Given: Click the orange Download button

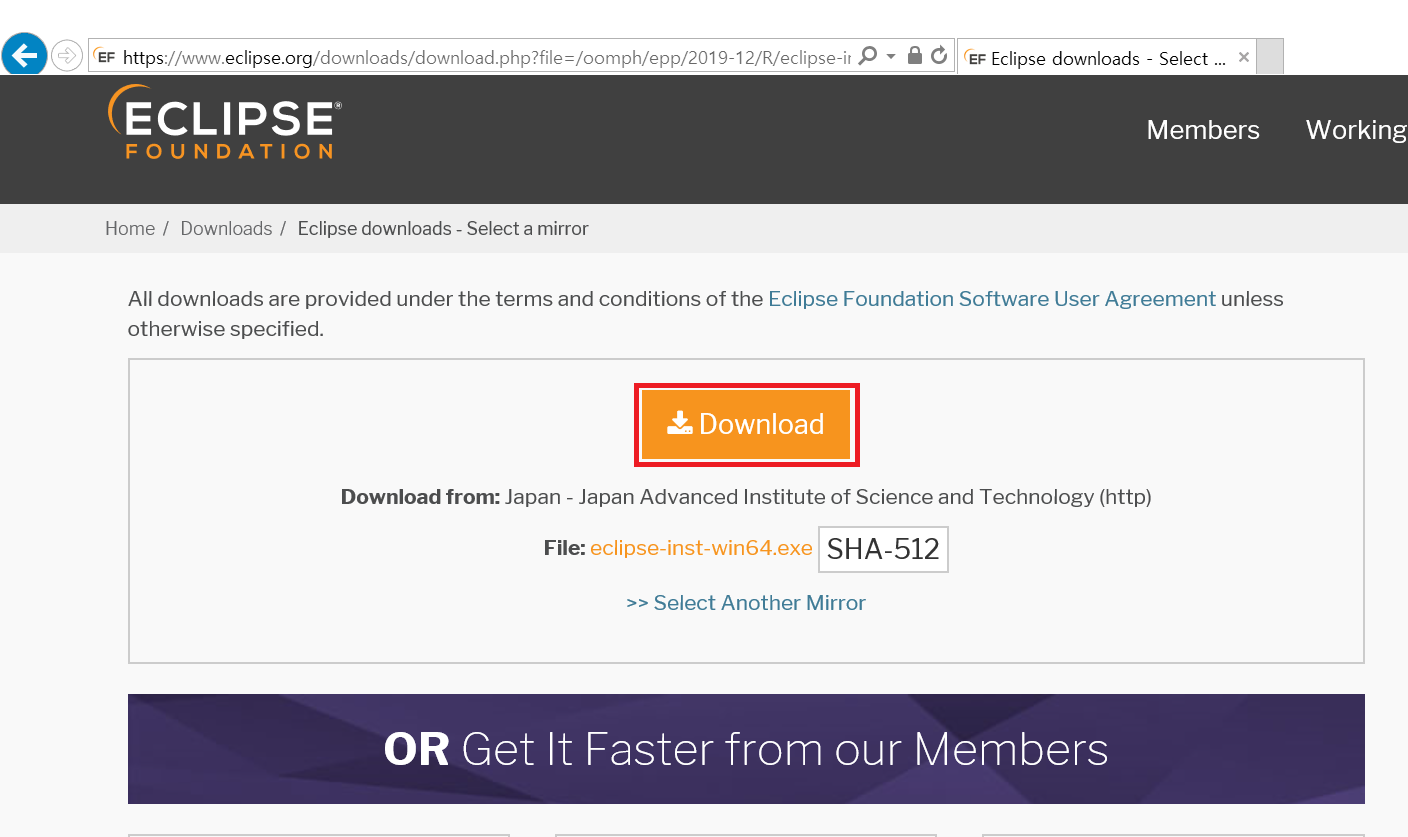Looking at the screenshot, I should (x=746, y=424).
